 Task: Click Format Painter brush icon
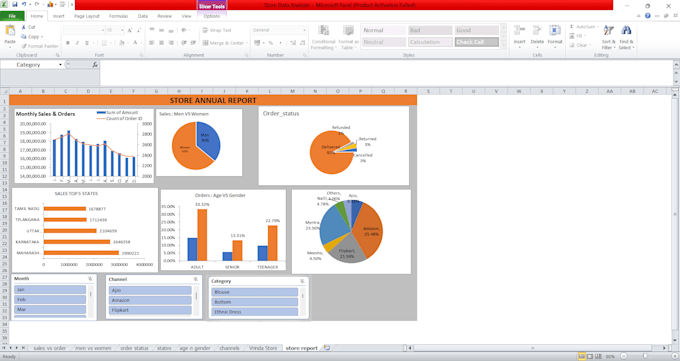[24, 46]
